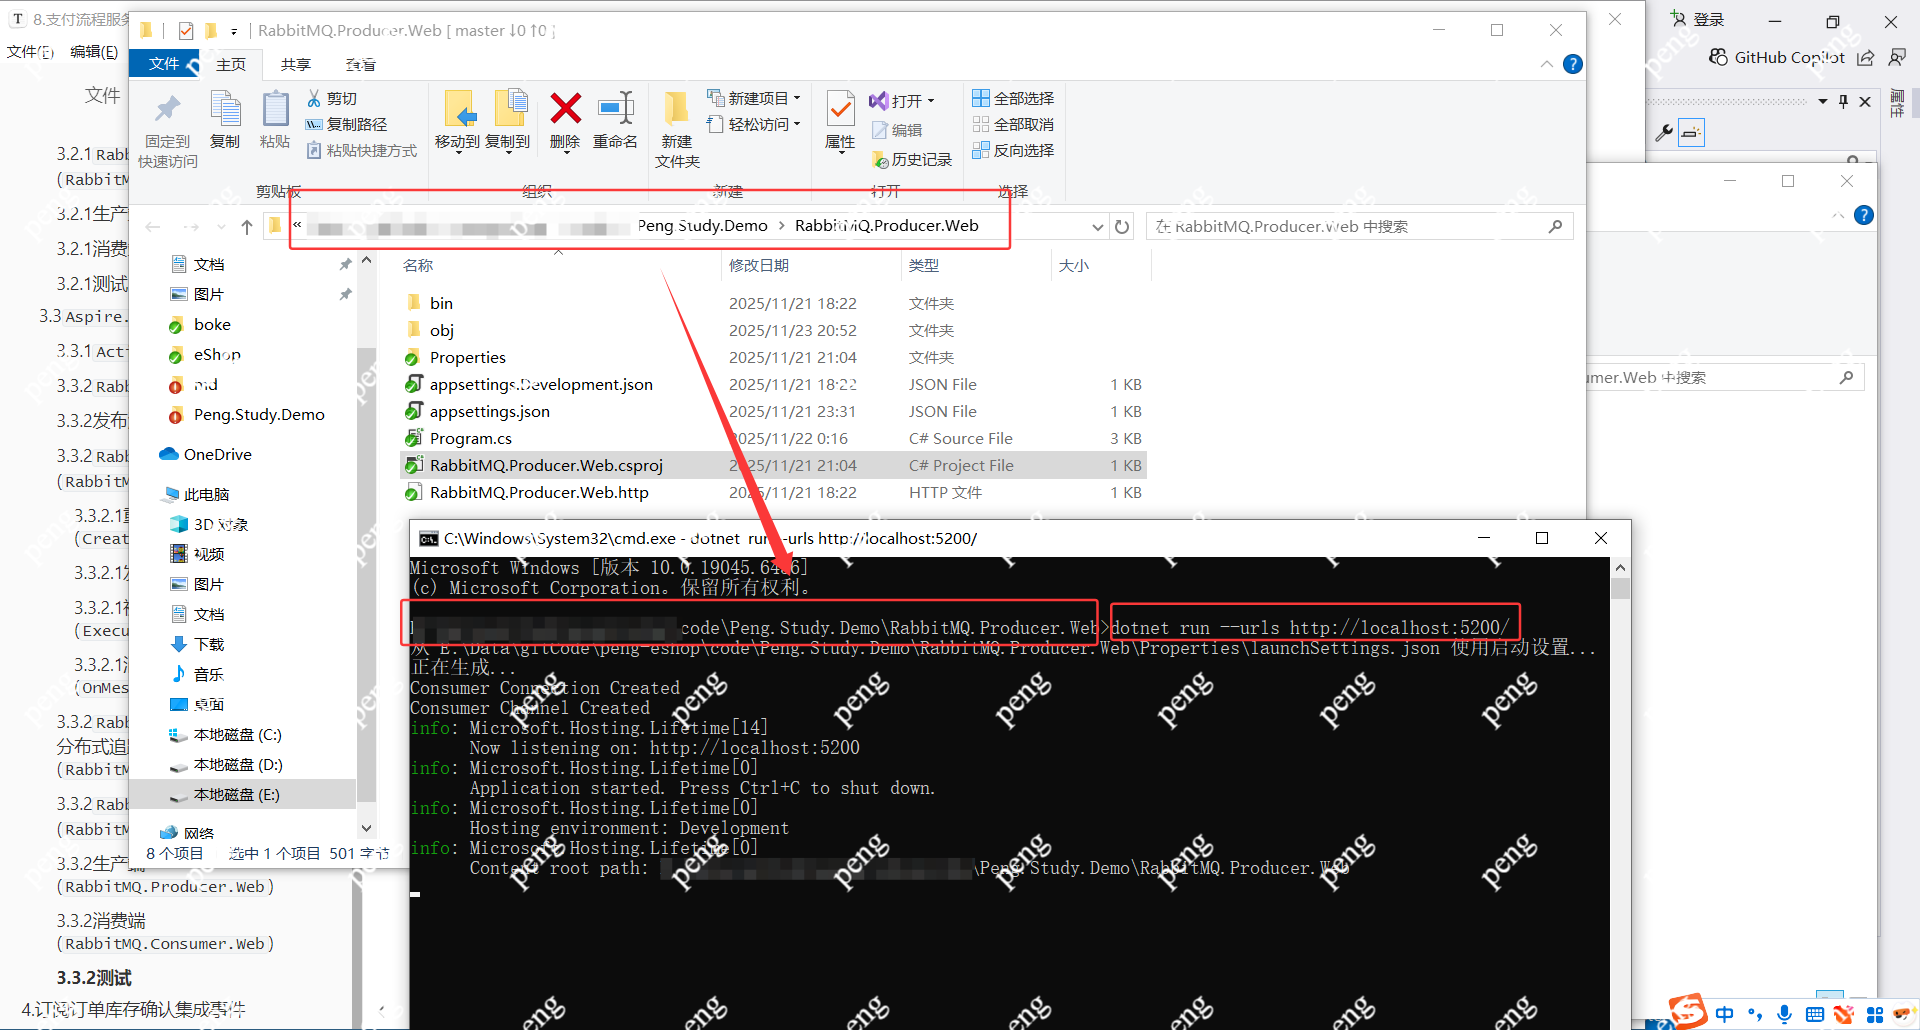
Task: Click 全部选择 in the select group
Action: click(x=1013, y=98)
